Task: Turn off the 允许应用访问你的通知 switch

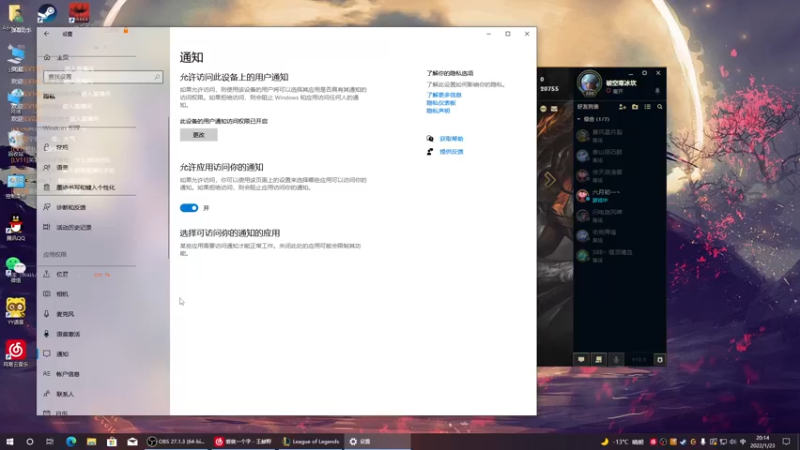Action: (189, 208)
